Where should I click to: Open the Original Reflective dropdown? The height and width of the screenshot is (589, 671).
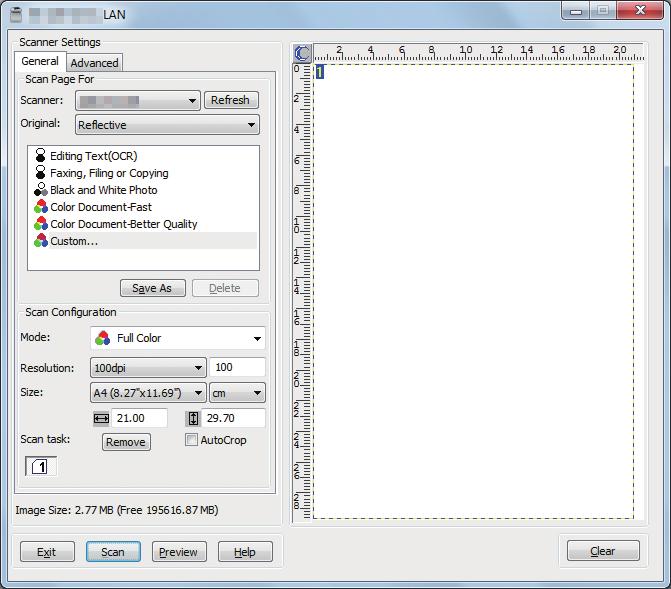point(167,125)
